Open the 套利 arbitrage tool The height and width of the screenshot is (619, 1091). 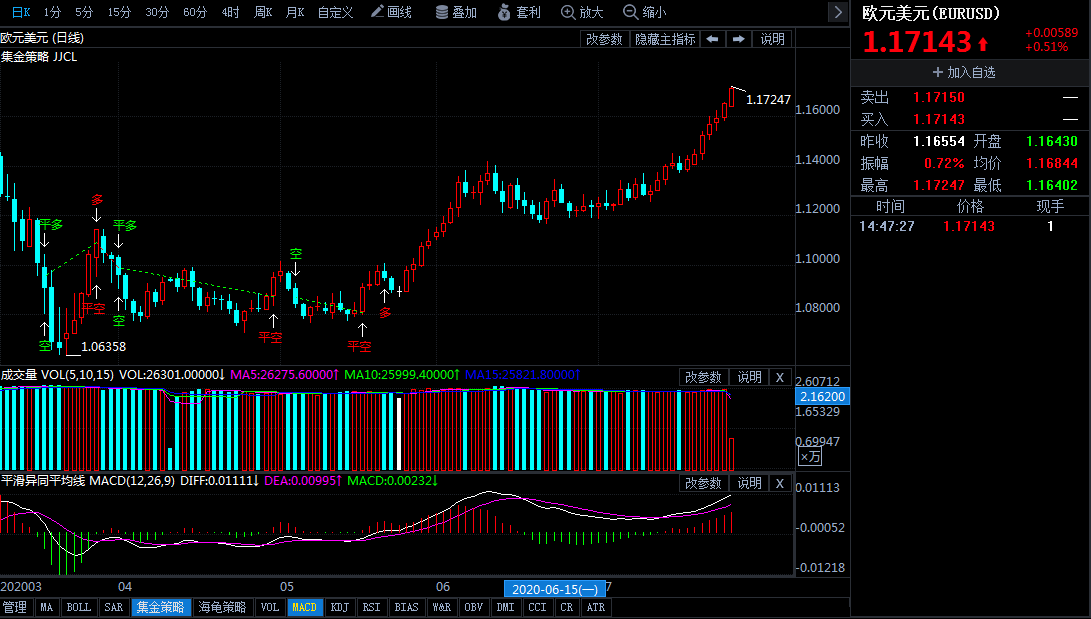coord(519,12)
